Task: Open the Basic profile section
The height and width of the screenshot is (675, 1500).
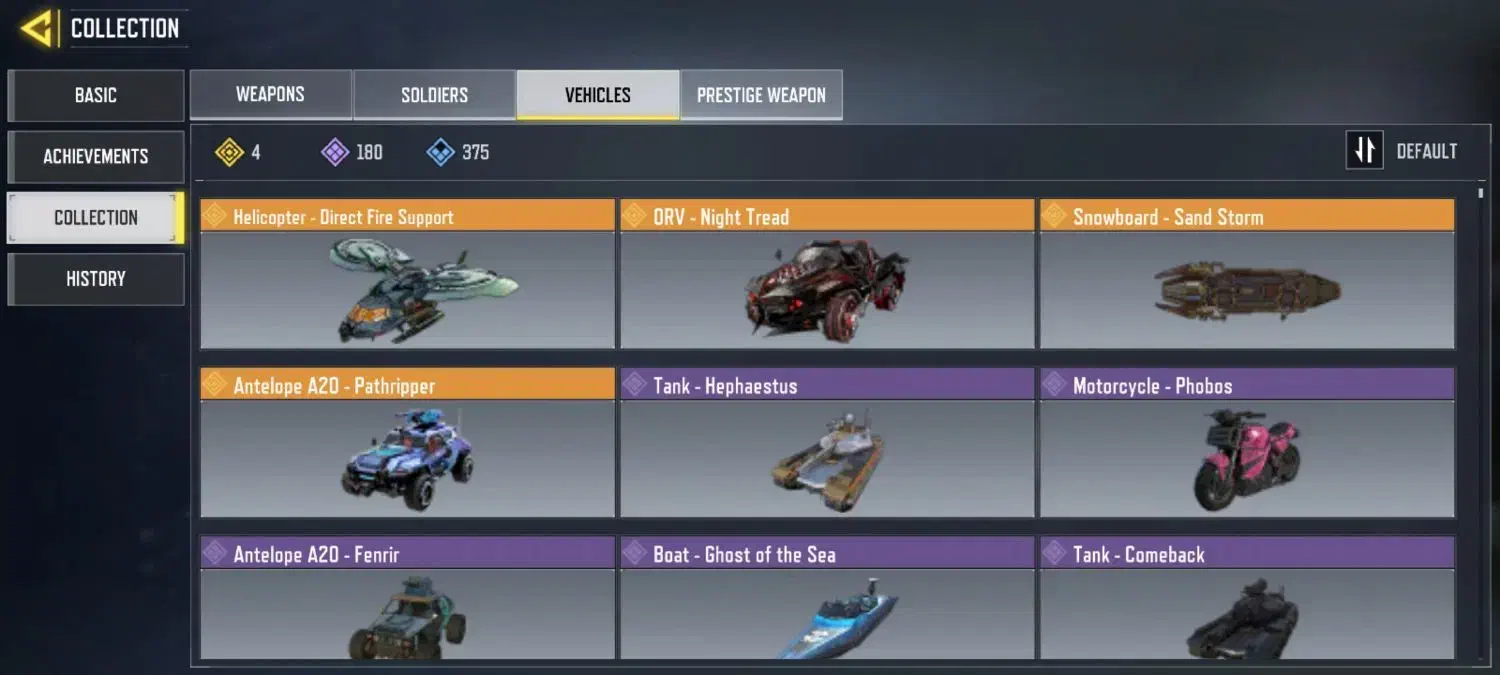Action: pos(96,95)
